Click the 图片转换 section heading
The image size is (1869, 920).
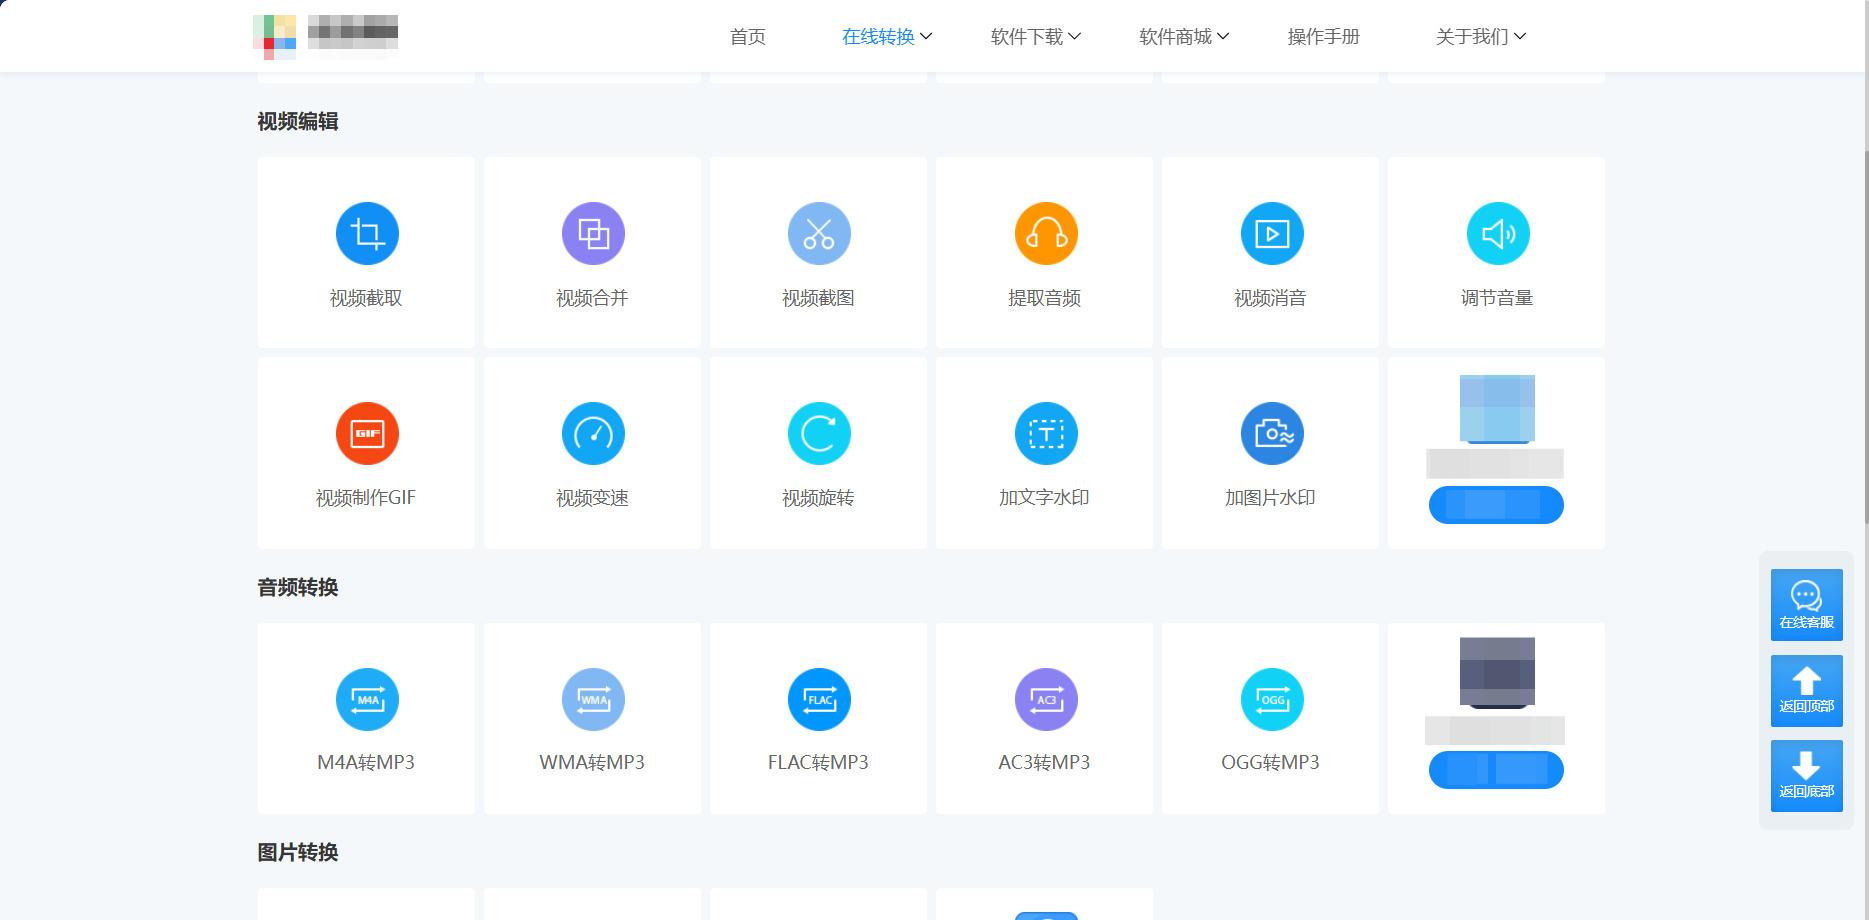point(298,853)
